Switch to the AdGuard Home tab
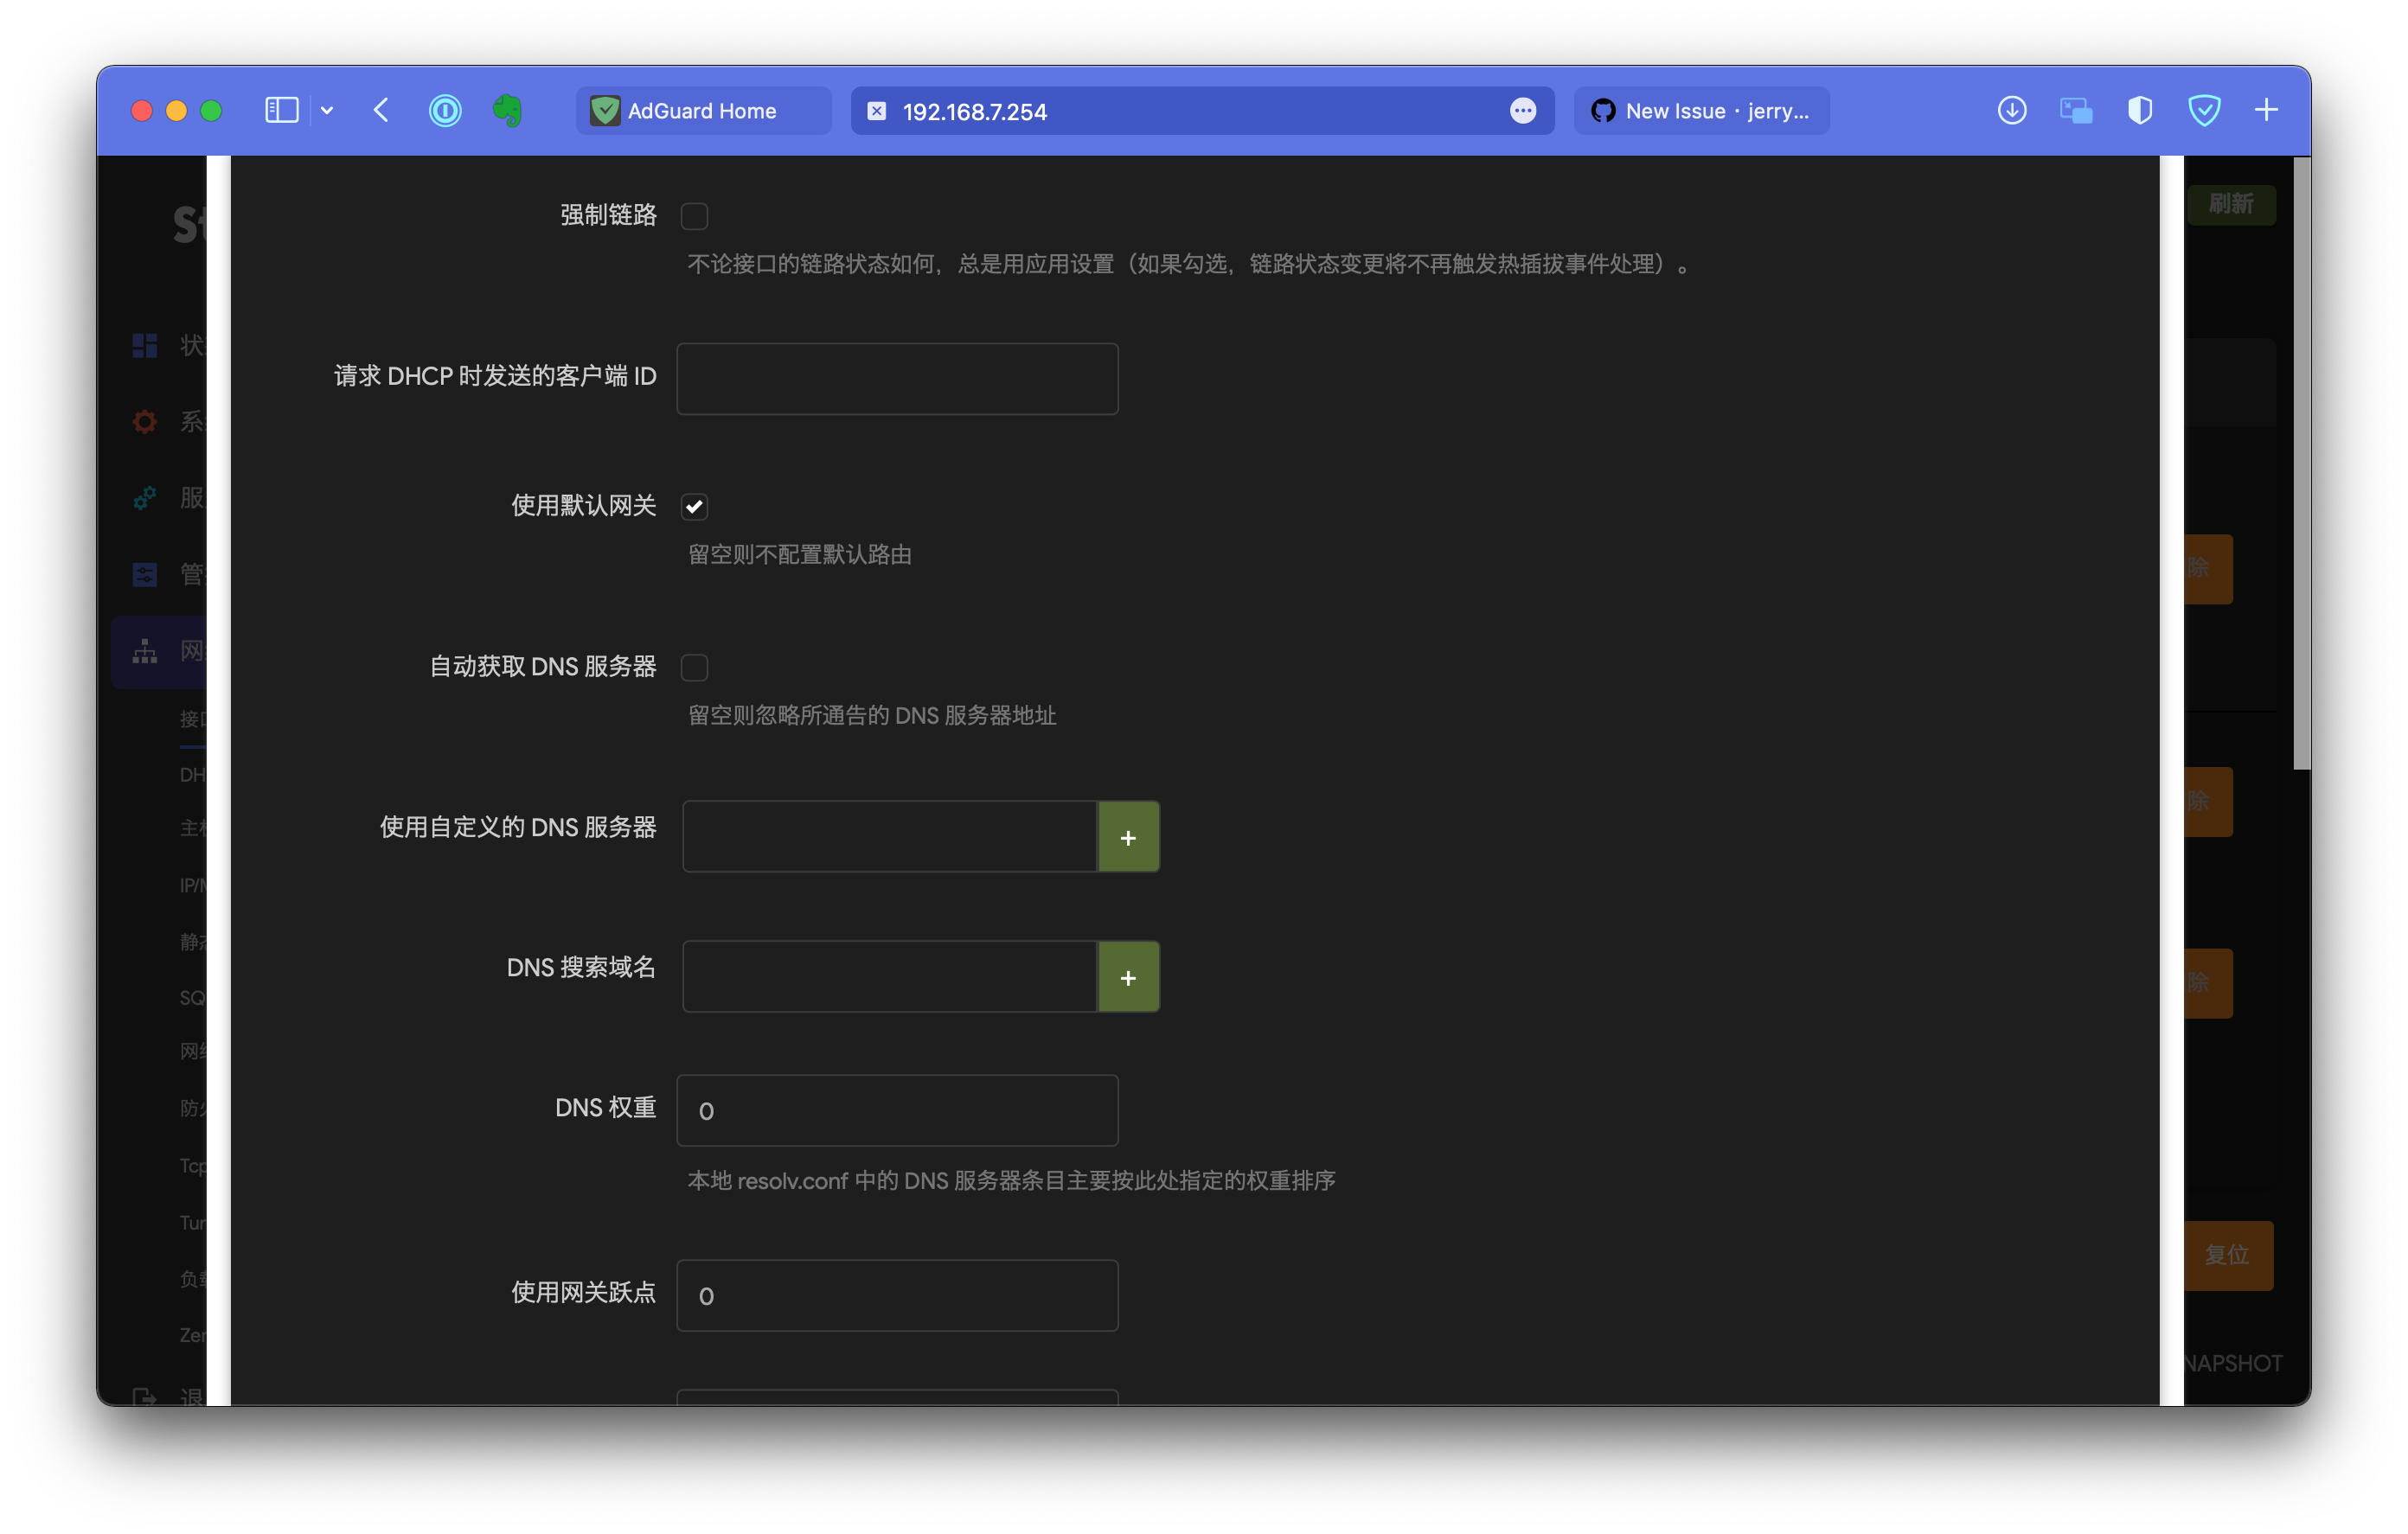 click(703, 111)
